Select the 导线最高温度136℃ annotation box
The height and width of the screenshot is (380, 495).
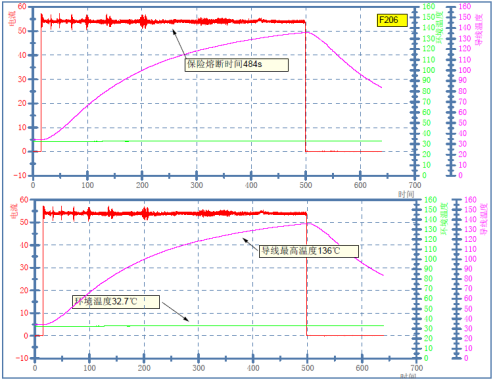click(309, 251)
